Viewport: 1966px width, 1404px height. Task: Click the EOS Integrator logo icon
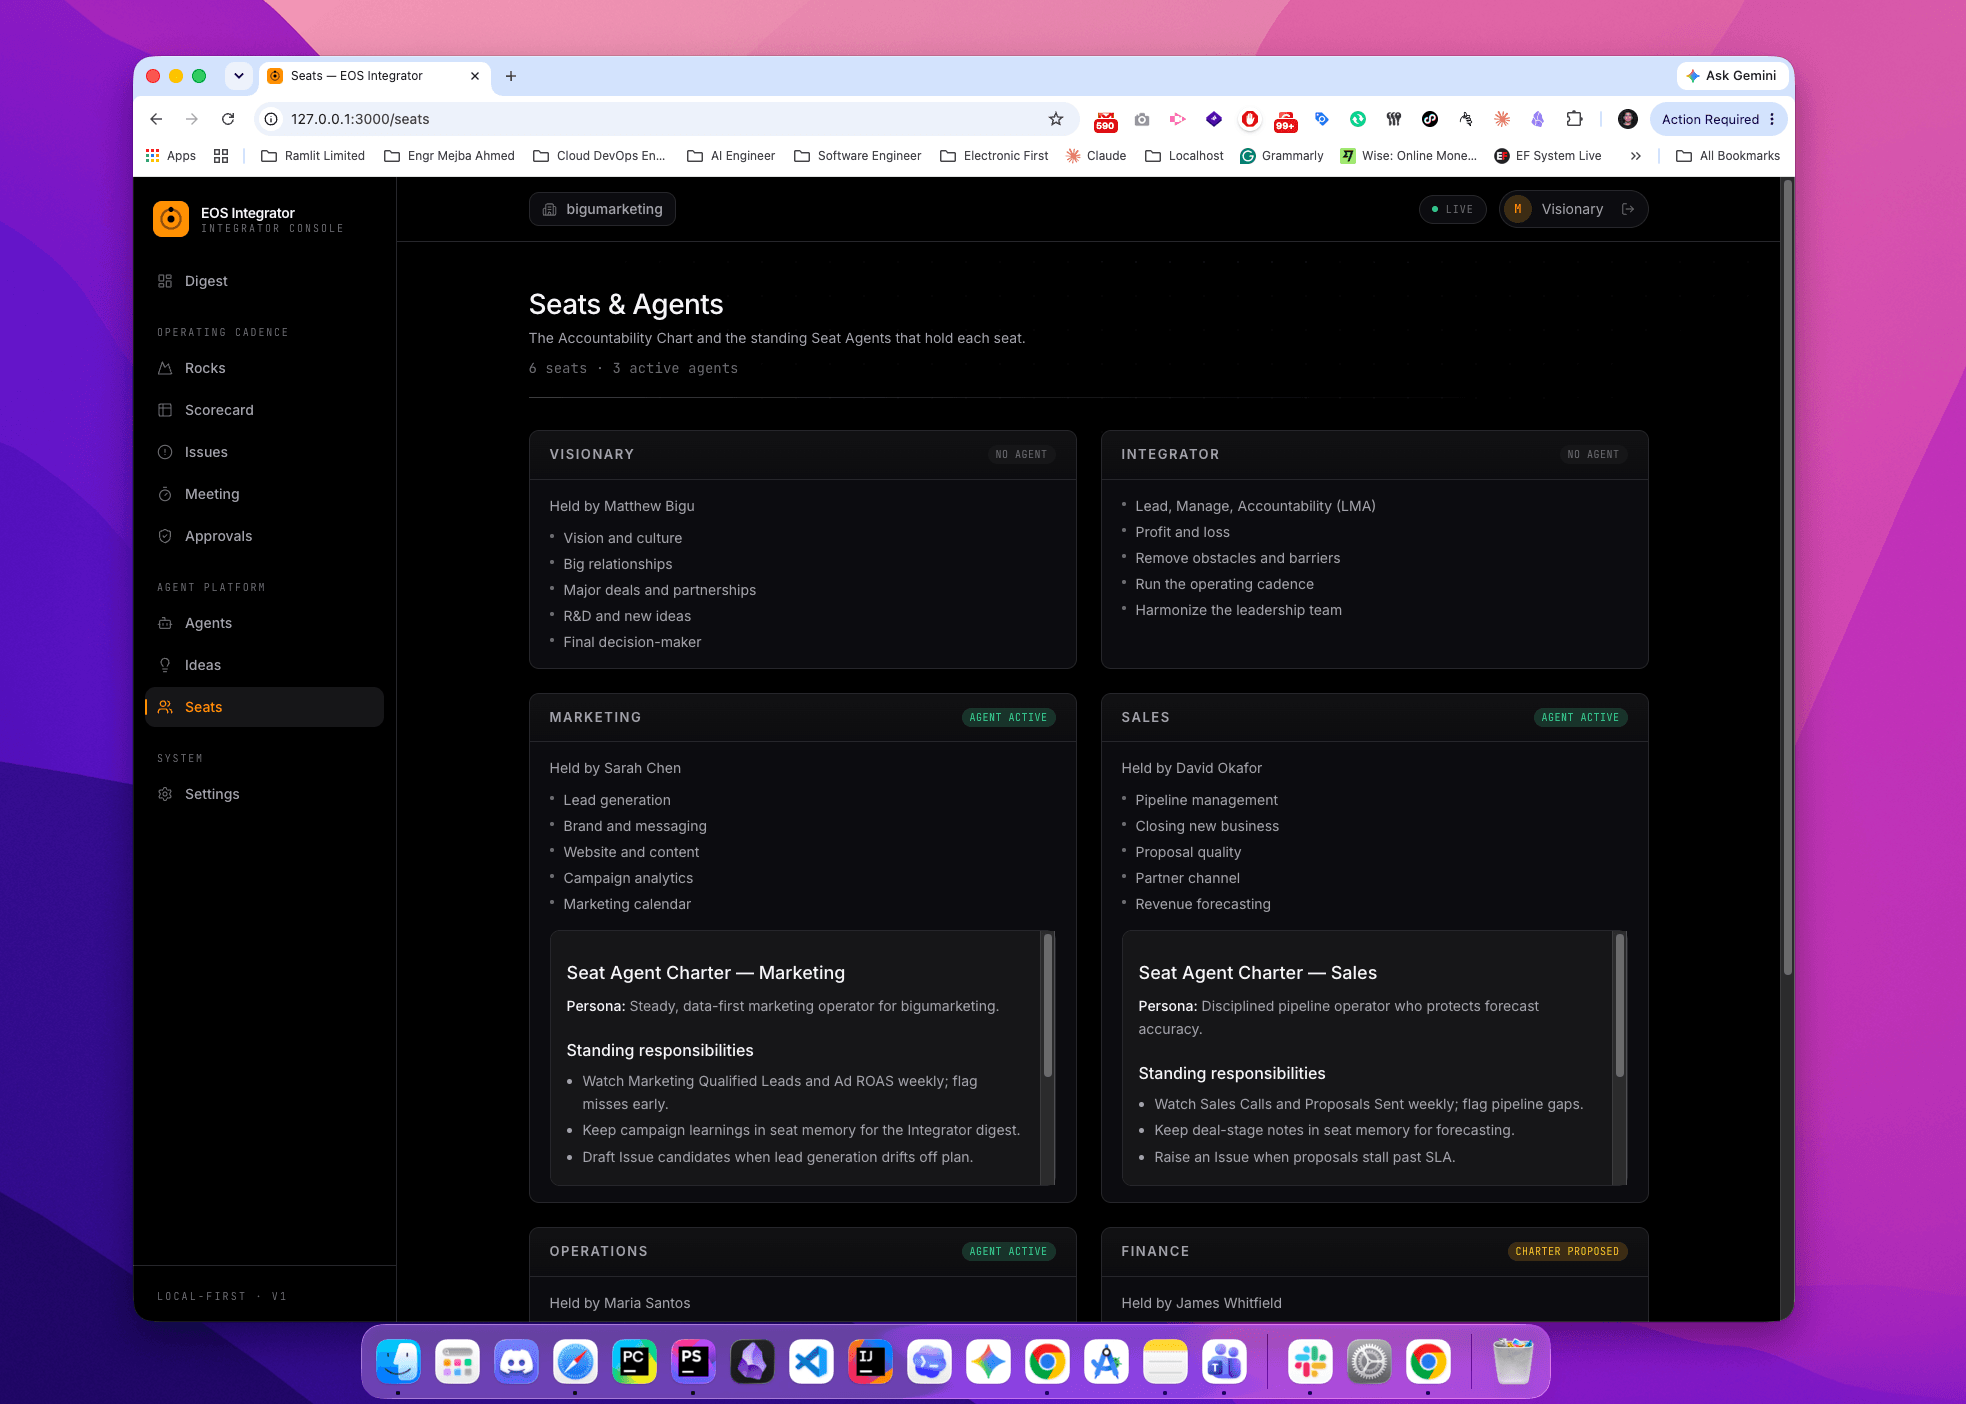point(171,219)
